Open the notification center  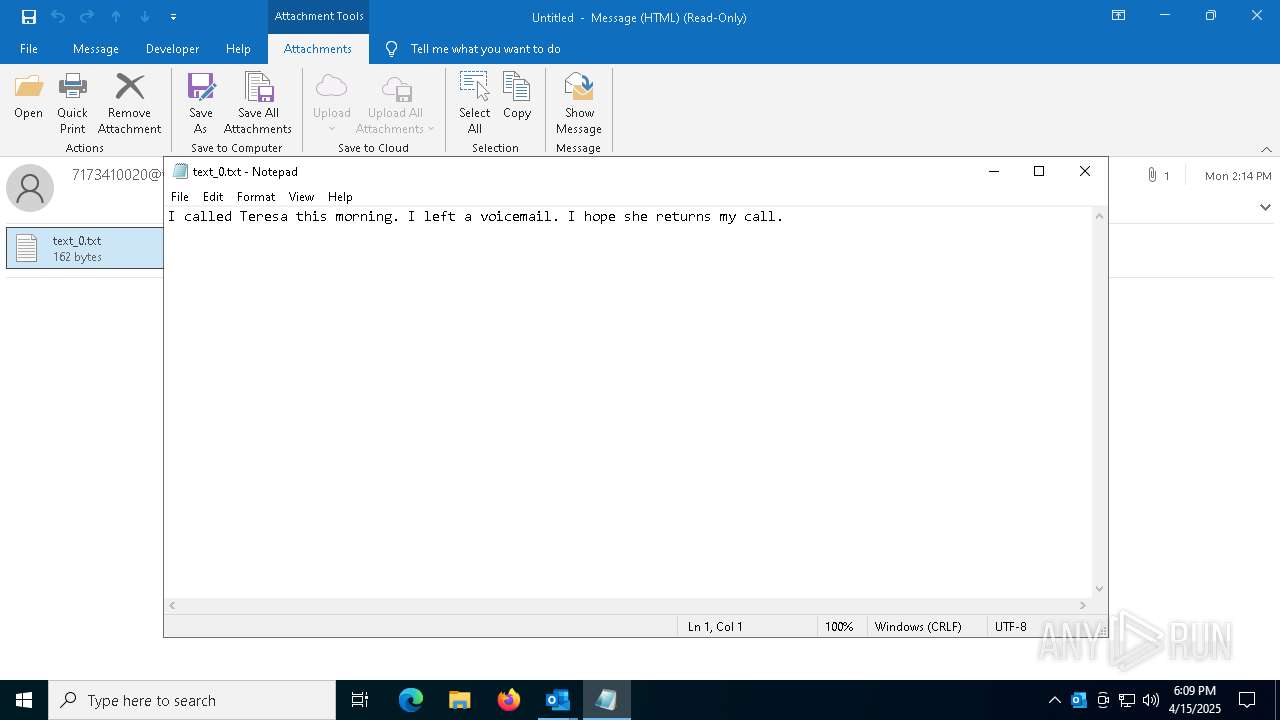pyautogui.click(x=1247, y=700)
